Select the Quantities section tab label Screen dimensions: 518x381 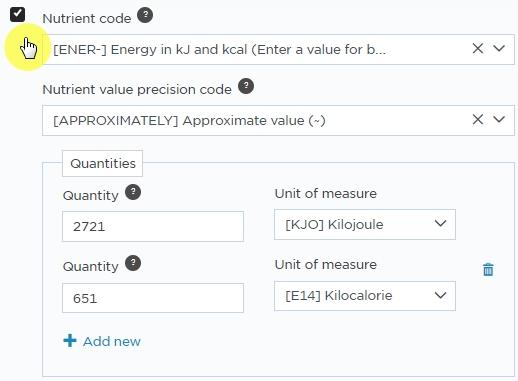tap(103, 163)
